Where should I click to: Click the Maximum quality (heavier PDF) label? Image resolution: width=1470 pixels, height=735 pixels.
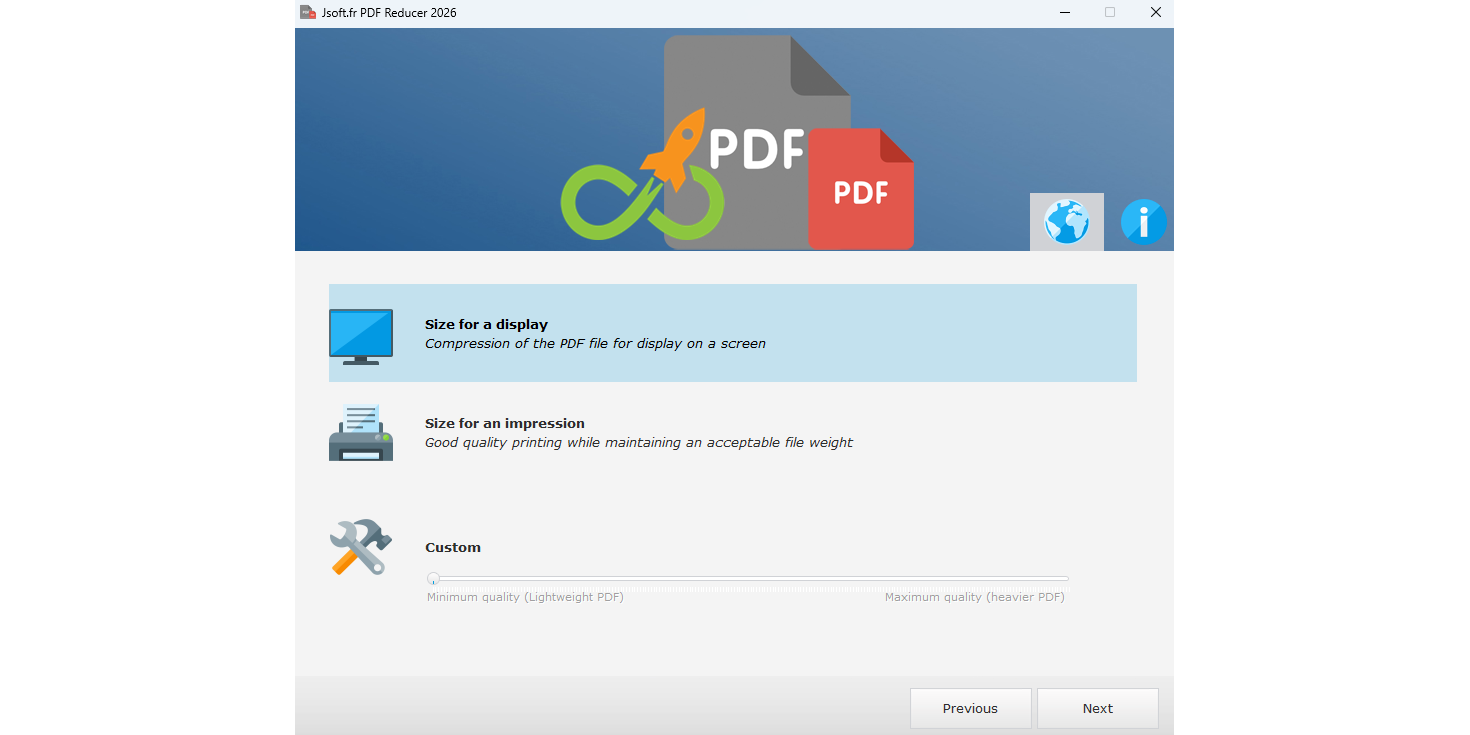click(x=975, y=596)
